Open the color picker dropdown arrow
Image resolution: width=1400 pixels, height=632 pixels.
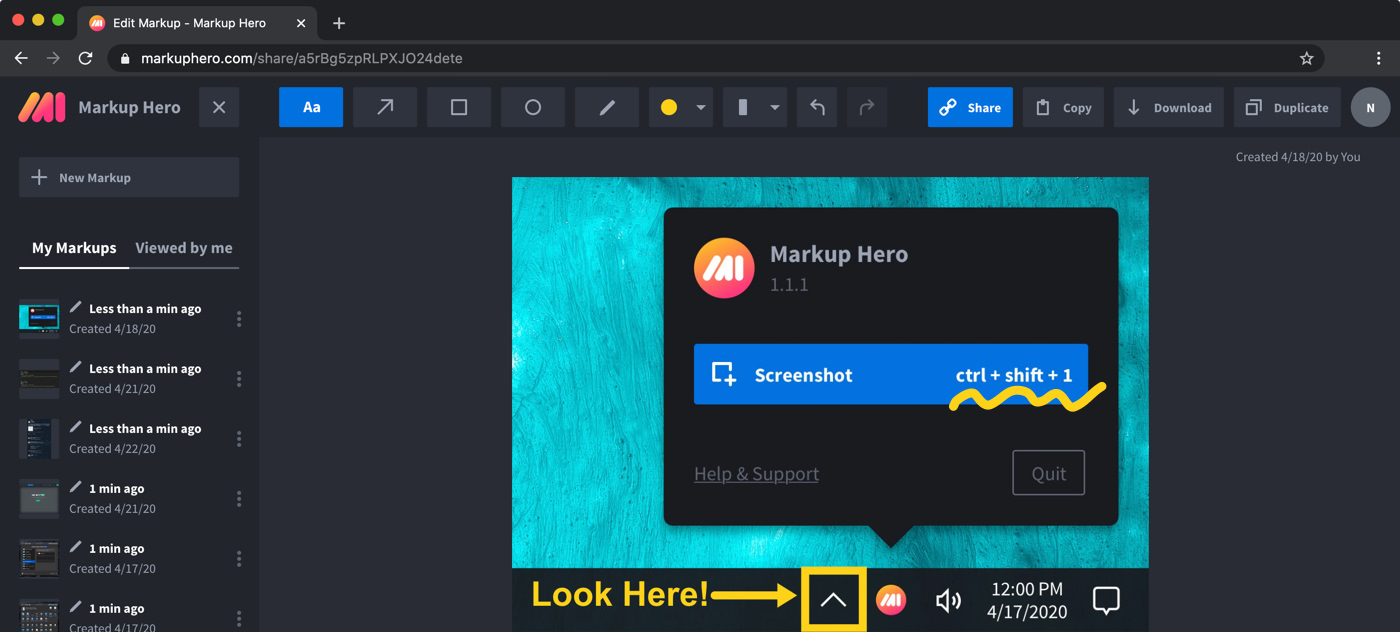point(701,108)
